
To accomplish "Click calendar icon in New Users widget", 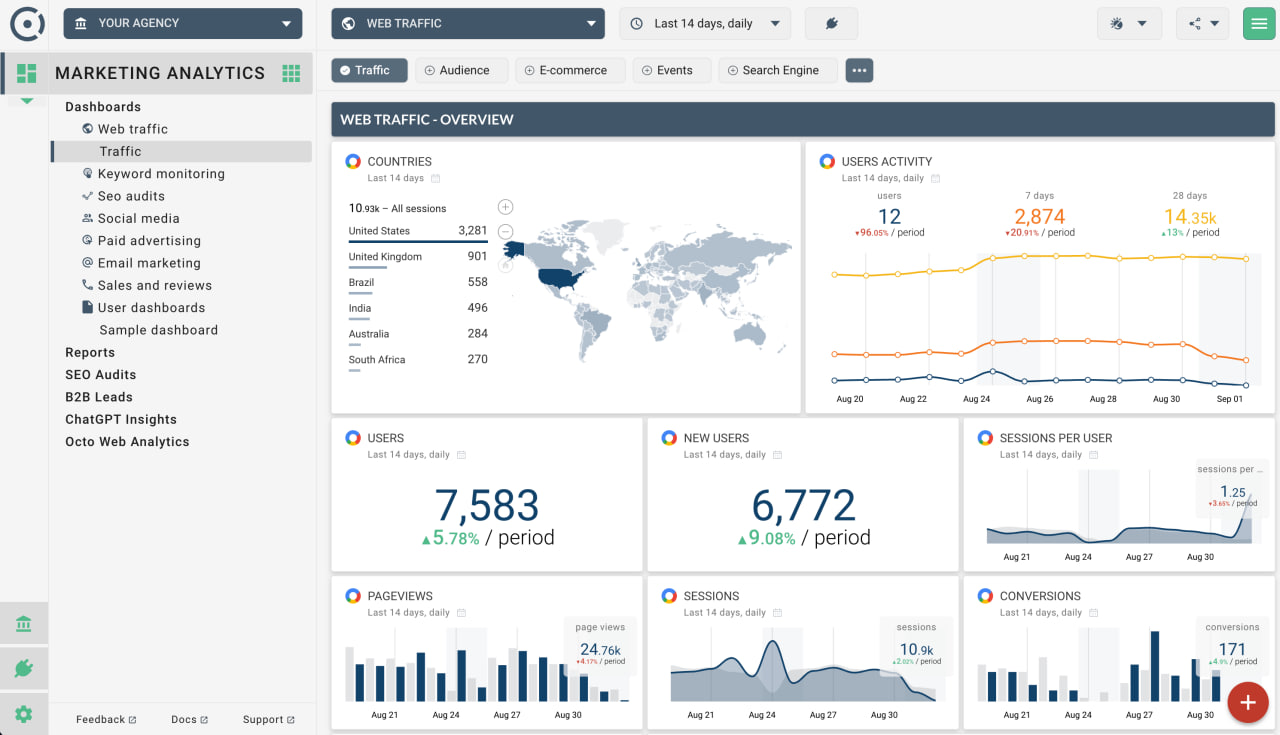I will [777, 455].
